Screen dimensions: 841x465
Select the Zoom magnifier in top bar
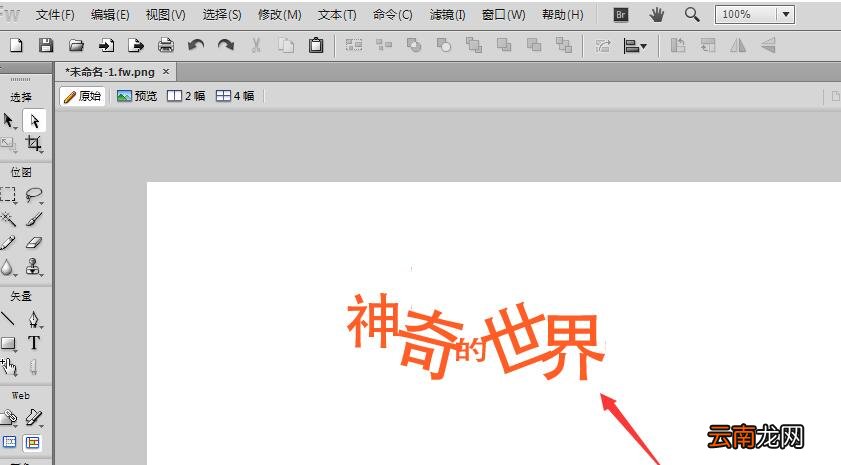[x=692, y=14]
